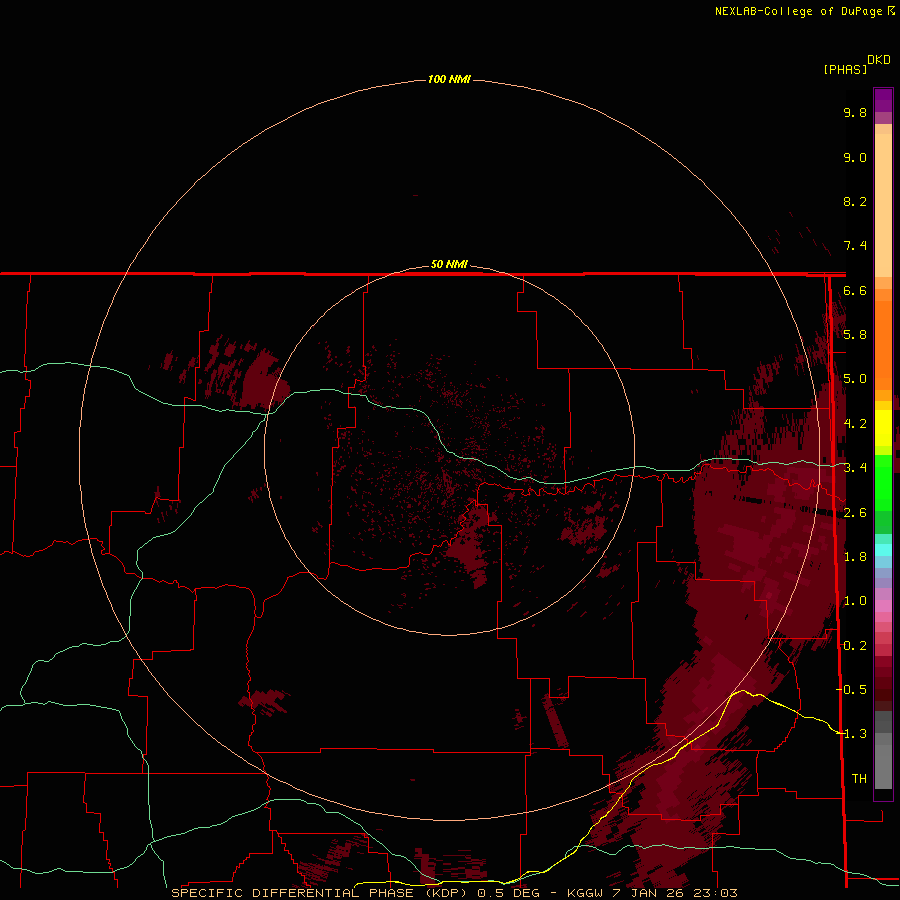Select the orange color bar segment
The width and height of the screenshot is (900, 900).
(883, 344)
